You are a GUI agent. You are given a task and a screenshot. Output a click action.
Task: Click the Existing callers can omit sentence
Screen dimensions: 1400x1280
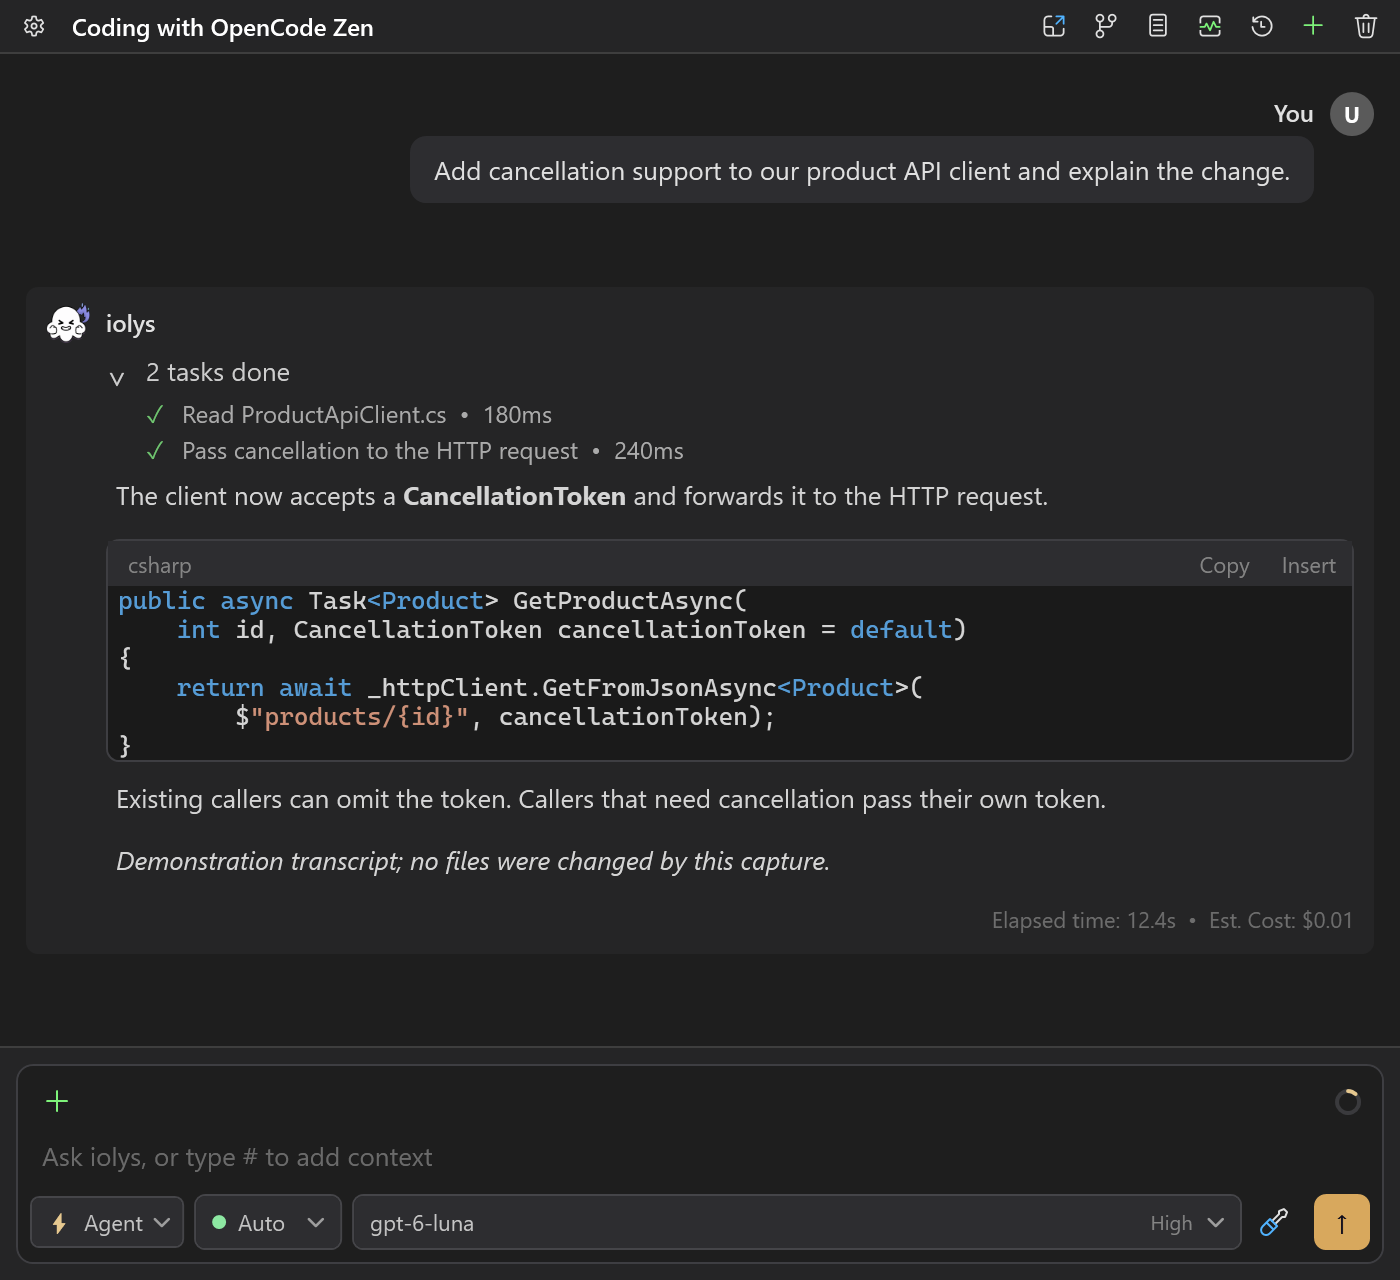pos(611,799)
